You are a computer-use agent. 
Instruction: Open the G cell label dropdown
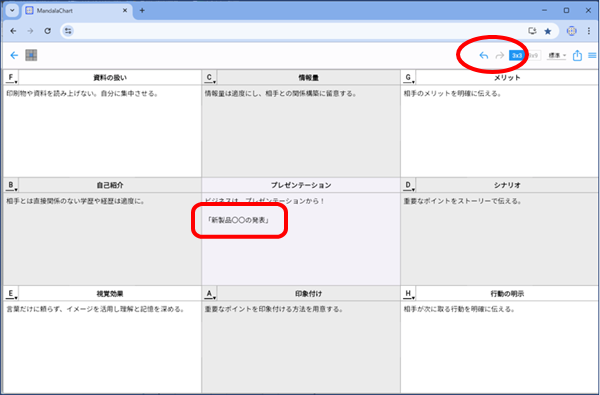click(408, 78)
